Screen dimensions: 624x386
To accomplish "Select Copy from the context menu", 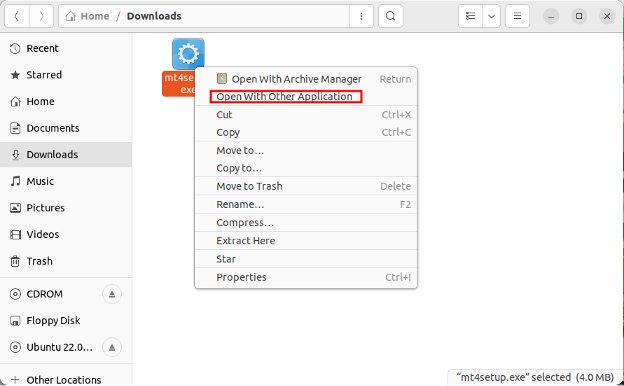I will pyautogui.click(x=306, y=132).
